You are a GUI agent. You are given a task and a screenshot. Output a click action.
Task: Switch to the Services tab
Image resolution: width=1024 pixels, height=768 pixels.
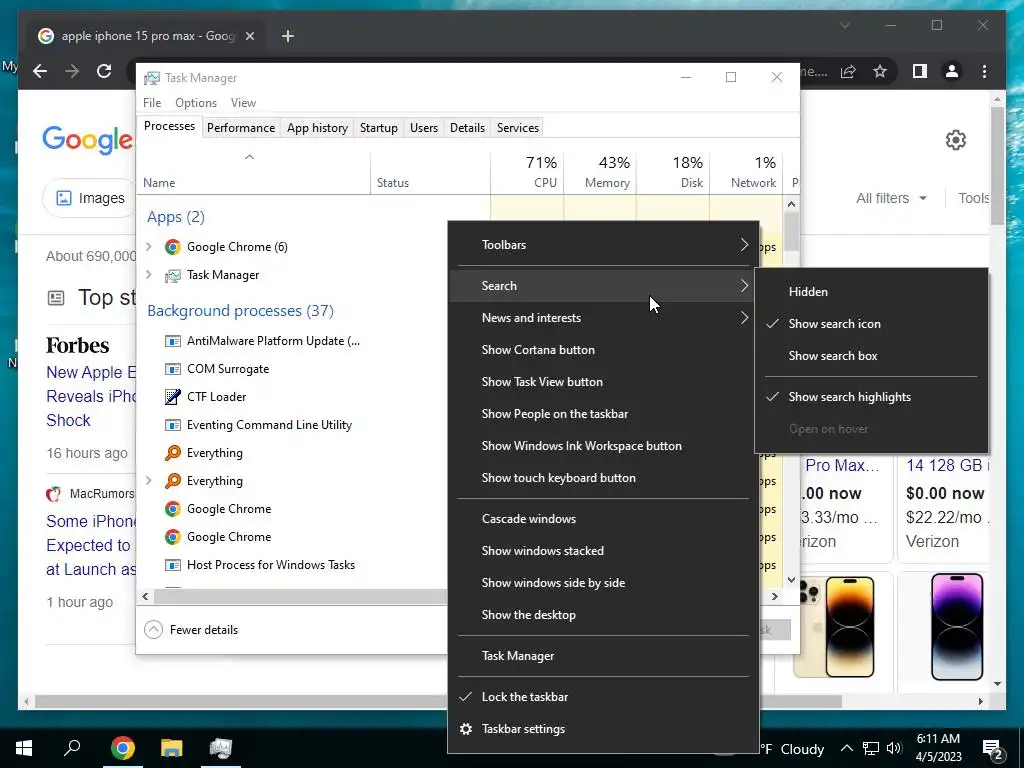[x=518, y=128]
